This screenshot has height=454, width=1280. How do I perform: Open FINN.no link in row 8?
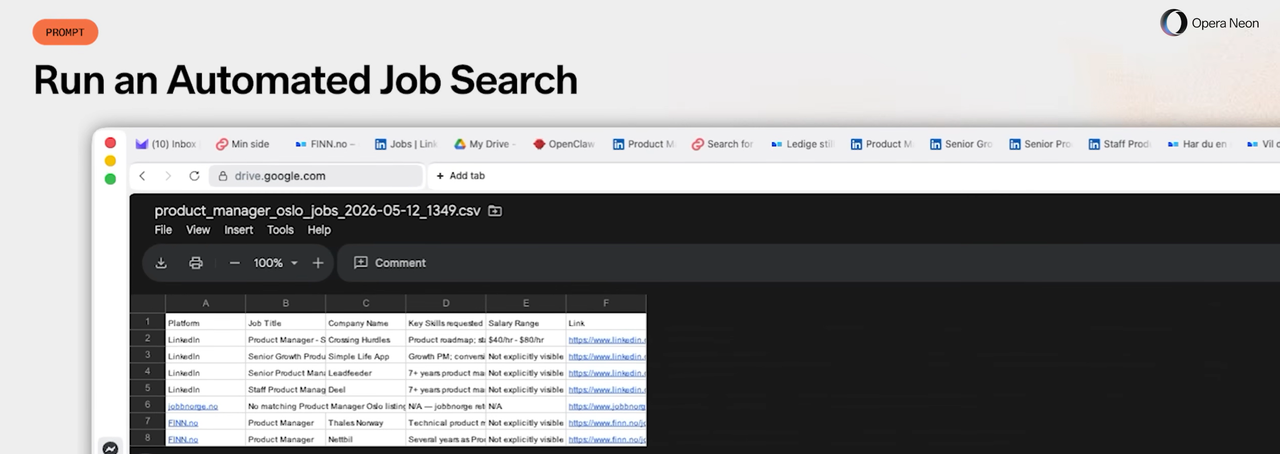(x=183, y=438)
